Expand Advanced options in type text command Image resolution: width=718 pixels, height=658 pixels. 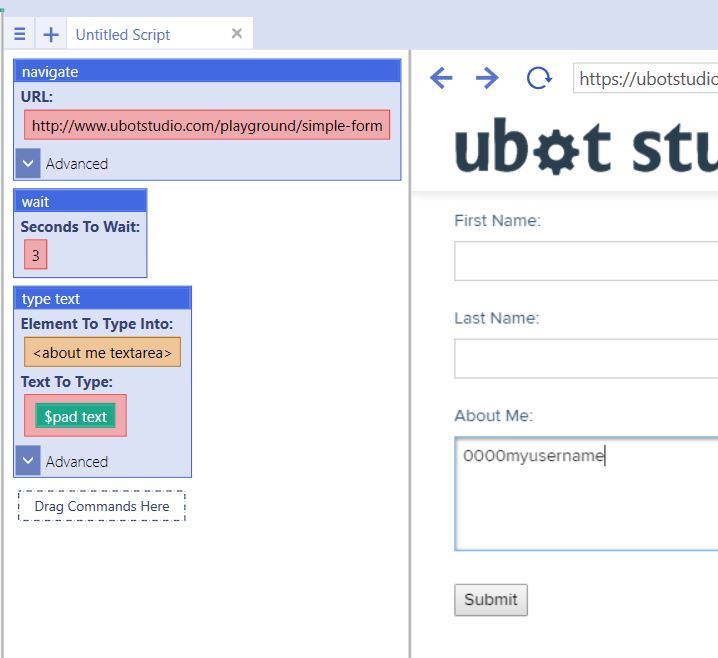[x=28, y=460]
